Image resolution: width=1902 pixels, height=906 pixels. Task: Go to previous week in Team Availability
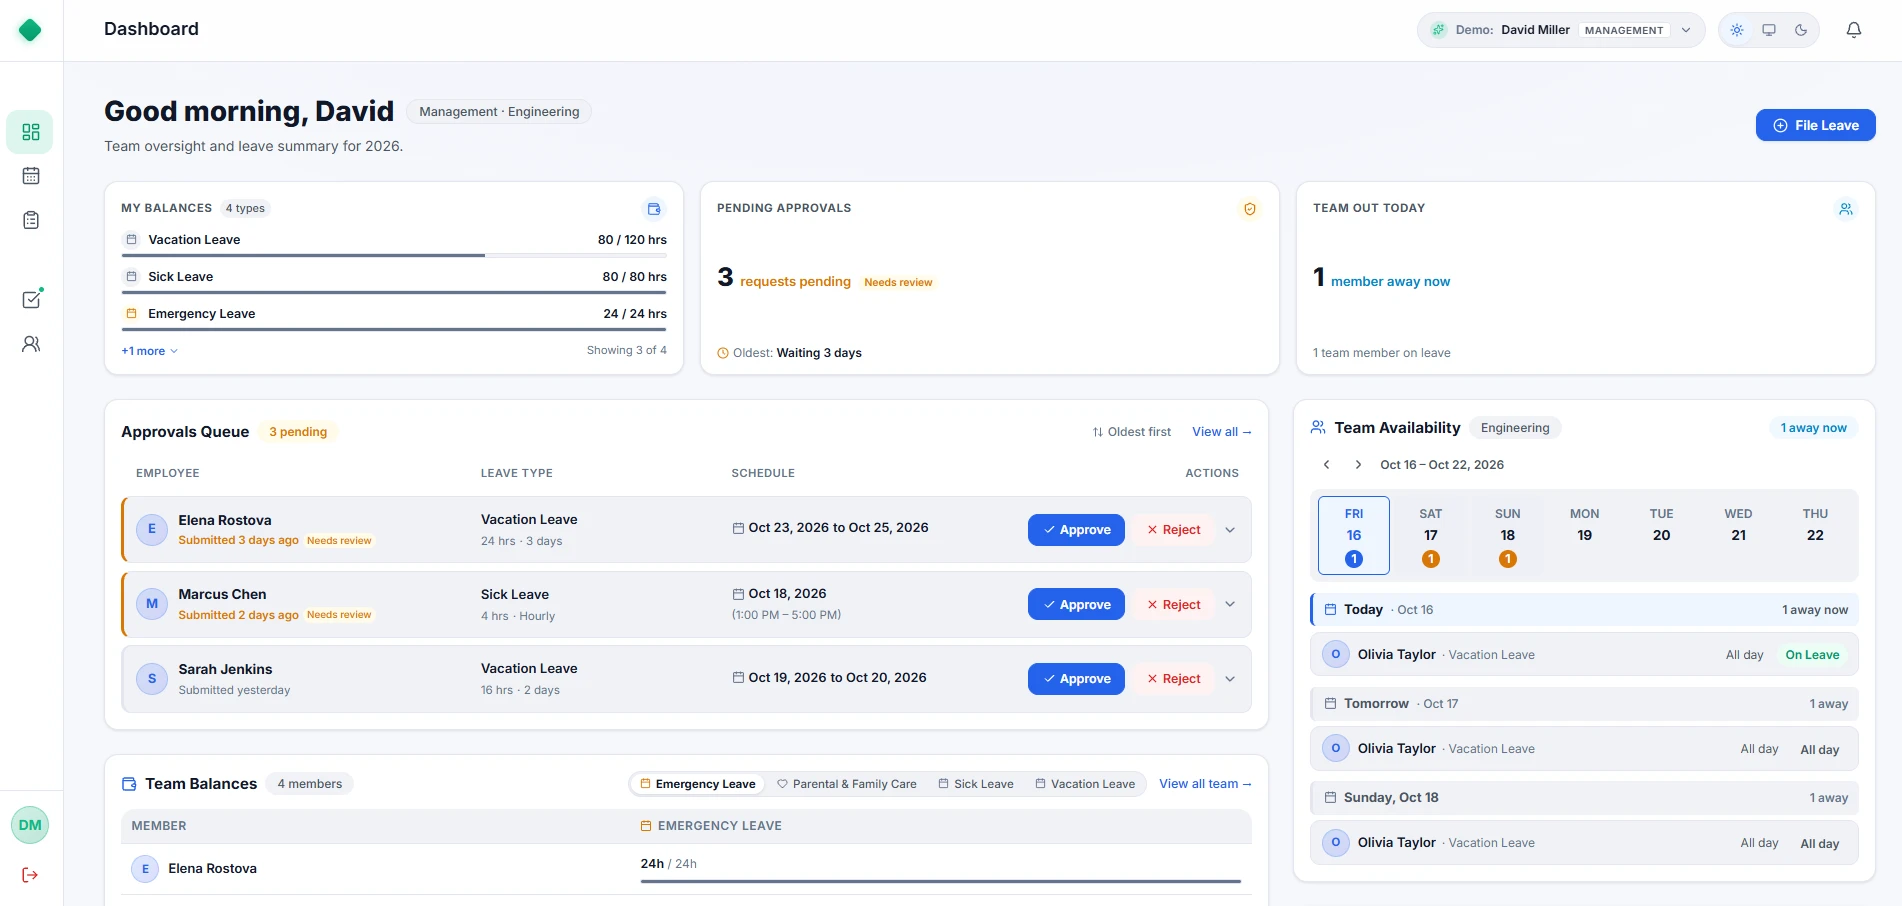(1327, 465)
